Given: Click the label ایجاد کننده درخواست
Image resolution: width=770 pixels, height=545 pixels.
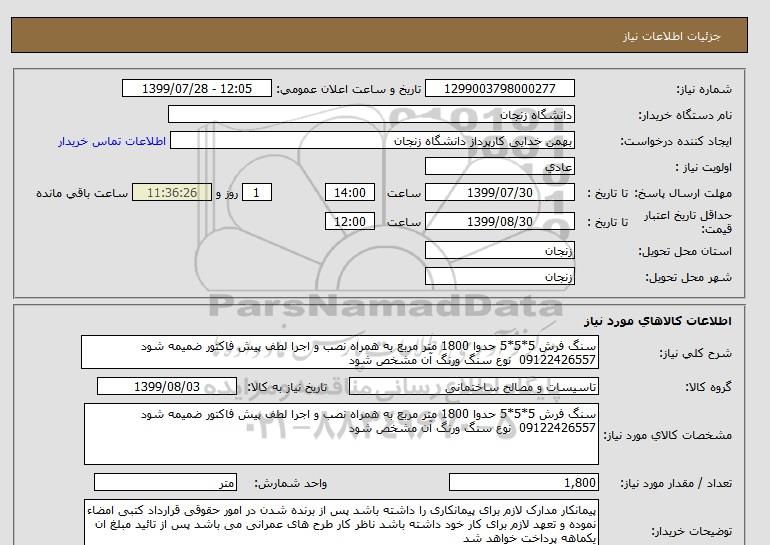Looking at the screenshot, I should 676,141.
